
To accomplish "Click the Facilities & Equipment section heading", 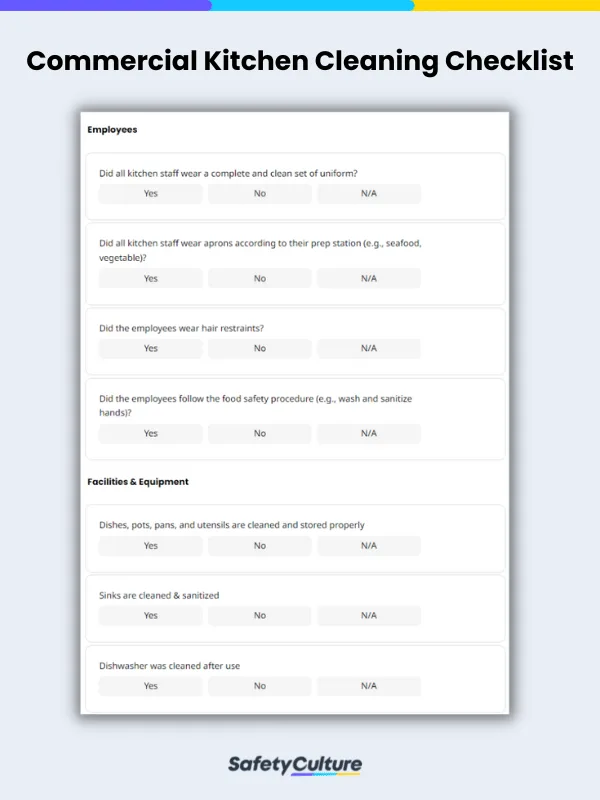I will click(x=138, y=482).
